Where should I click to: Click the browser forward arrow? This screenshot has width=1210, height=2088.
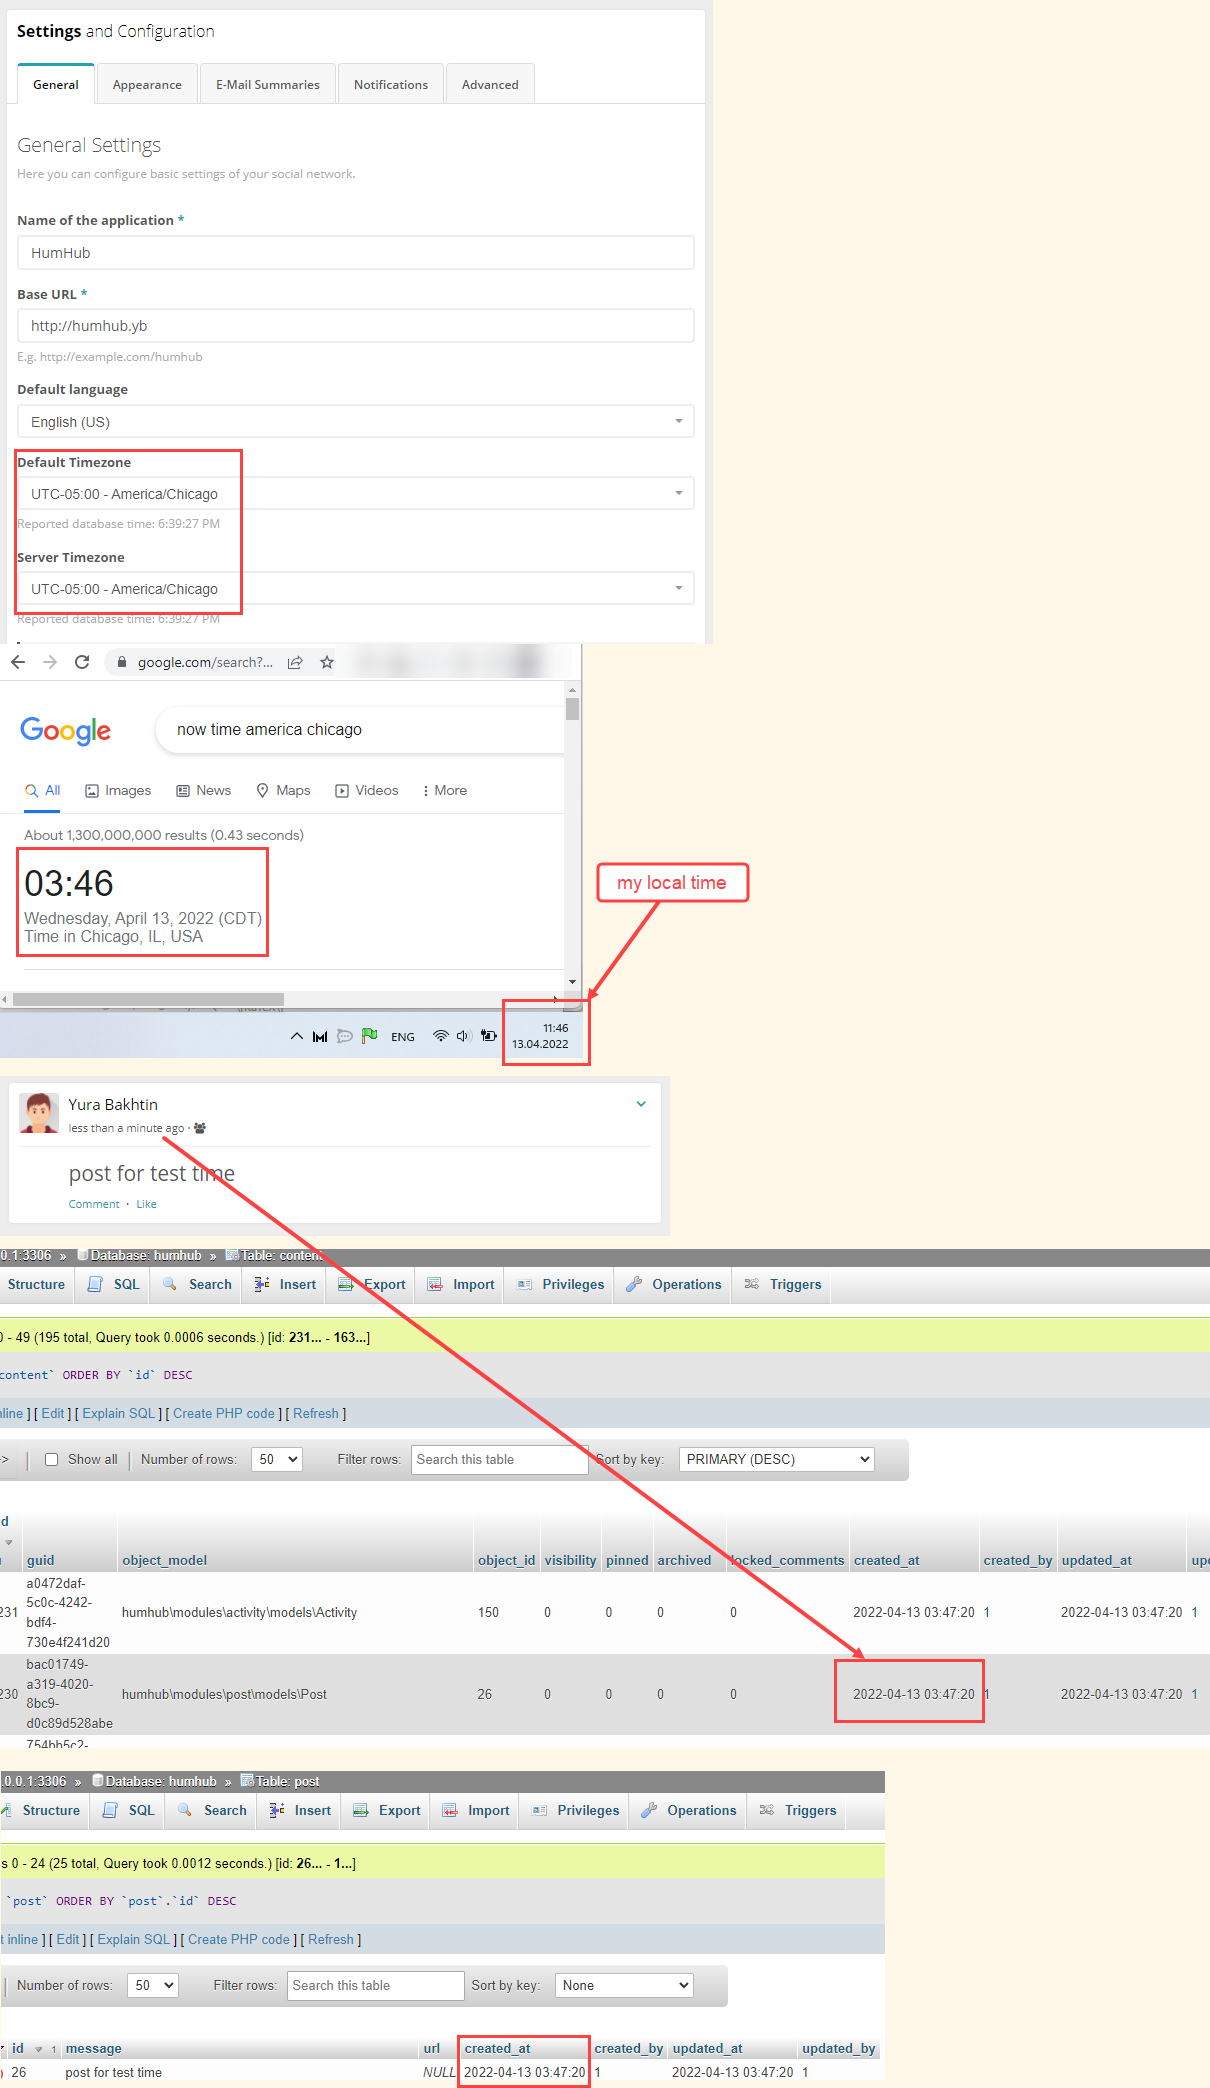click(50, 662)
